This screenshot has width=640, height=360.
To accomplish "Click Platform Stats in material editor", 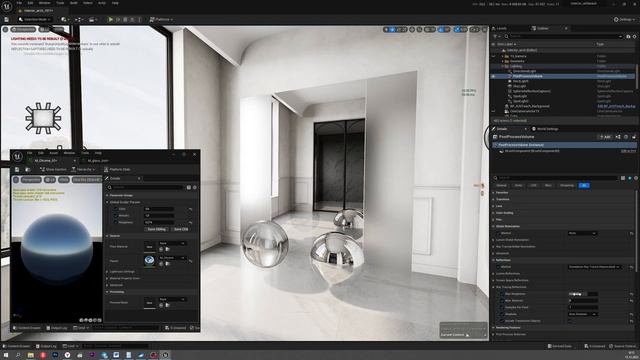I will (x=117, y=169).
